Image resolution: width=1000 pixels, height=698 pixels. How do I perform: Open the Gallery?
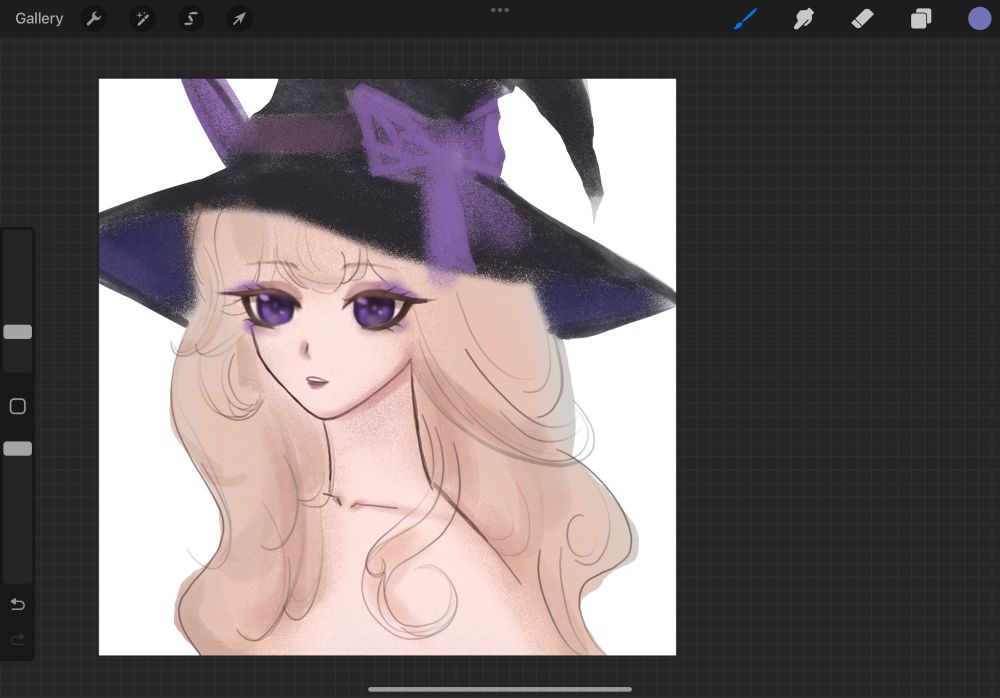tap(39, 19)
